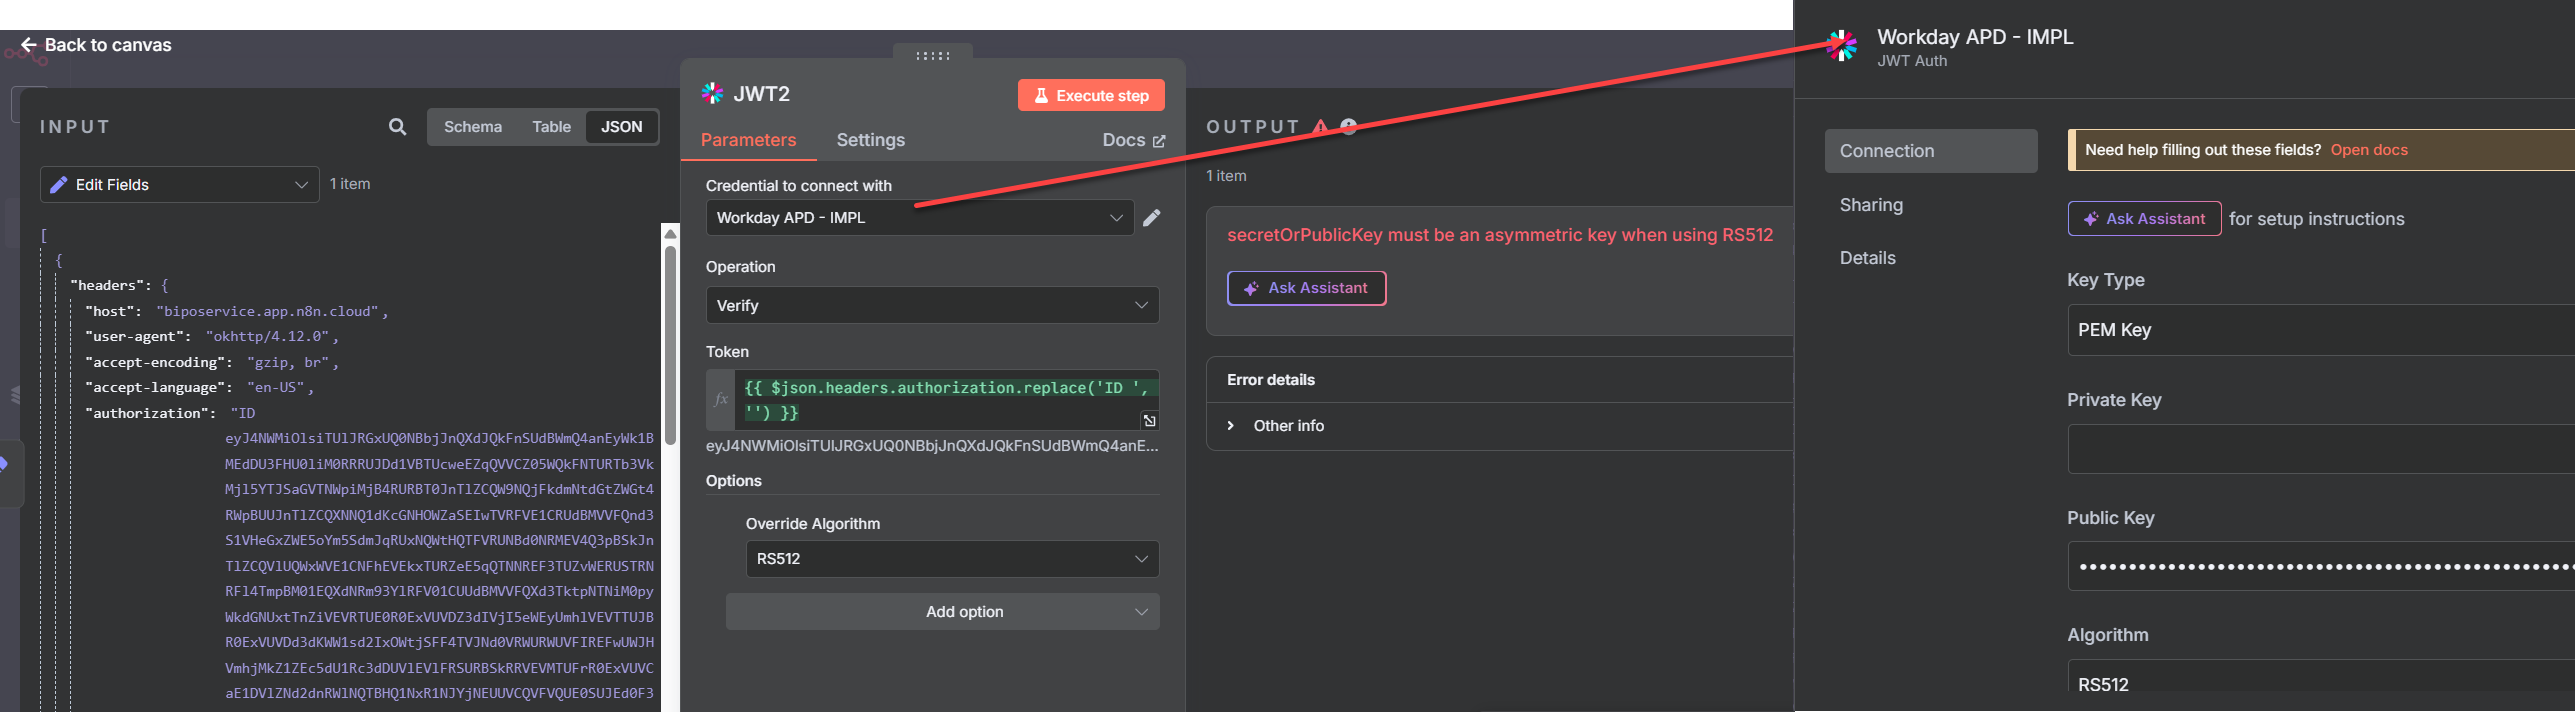The width and height of the screenshot is (2575, 712).
Task: Open the Key Type dropdown showing PEM Key
Action: click(x=2320, y=330)
